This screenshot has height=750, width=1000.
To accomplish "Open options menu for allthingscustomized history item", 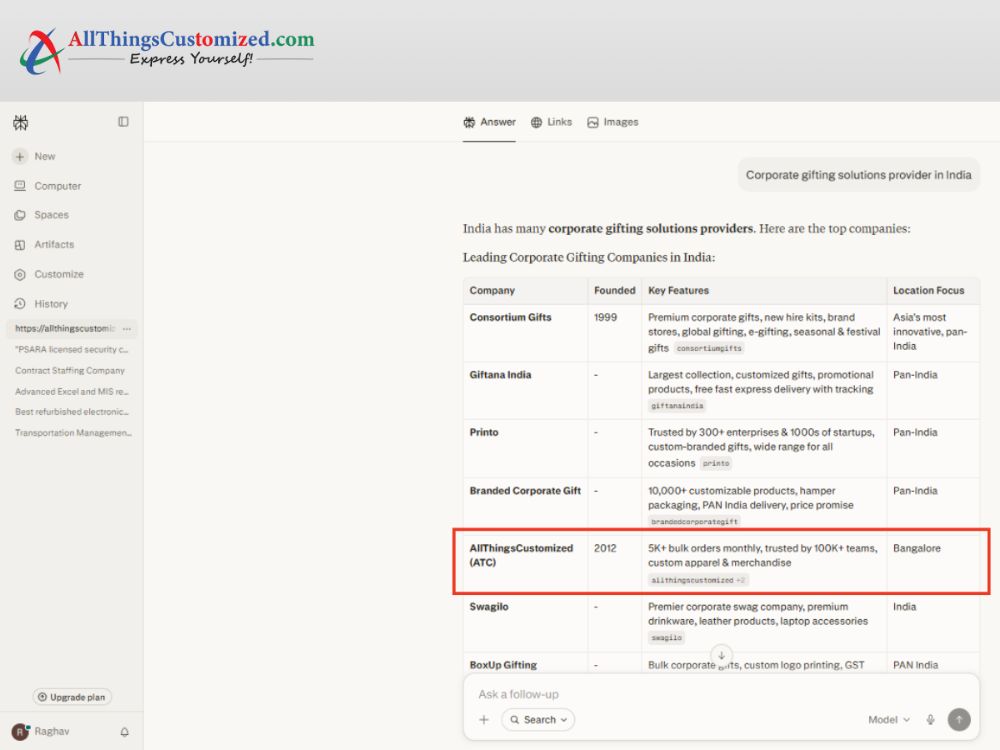I will click(127, 328).
